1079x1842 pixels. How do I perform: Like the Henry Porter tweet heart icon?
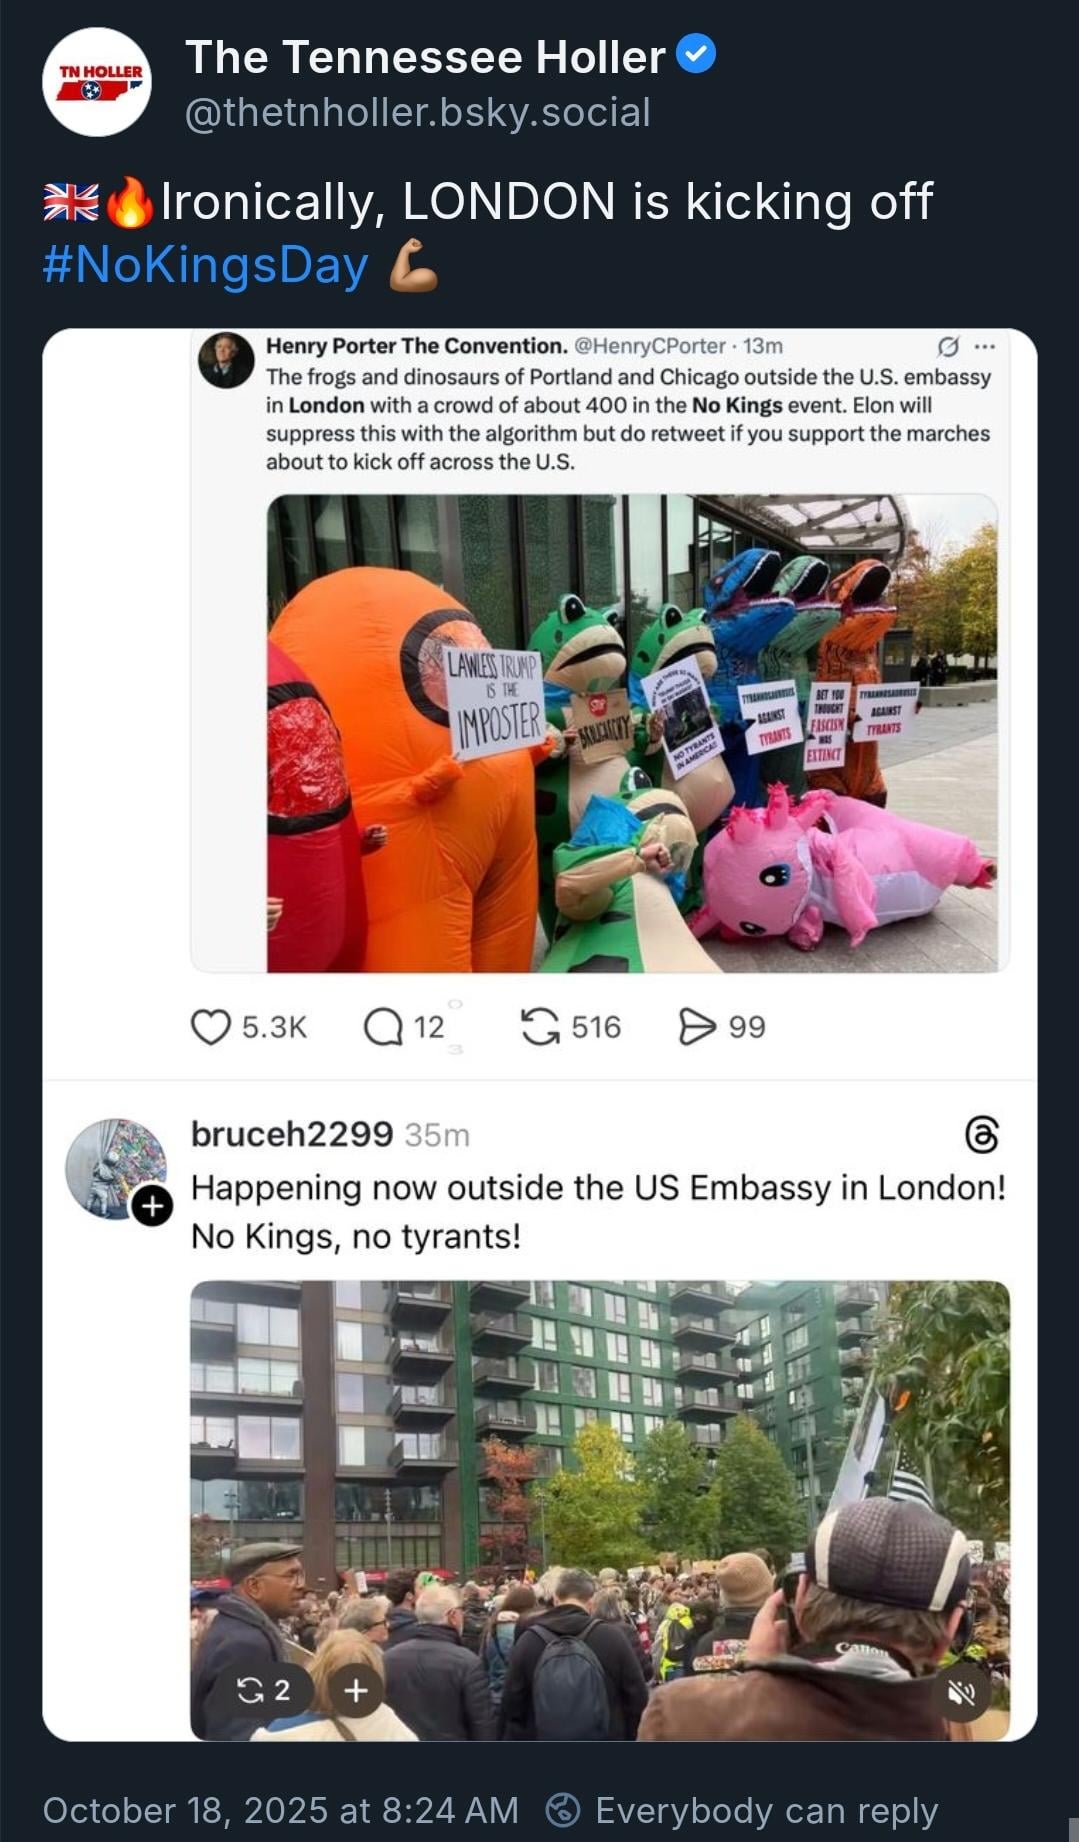point(210,1027)
